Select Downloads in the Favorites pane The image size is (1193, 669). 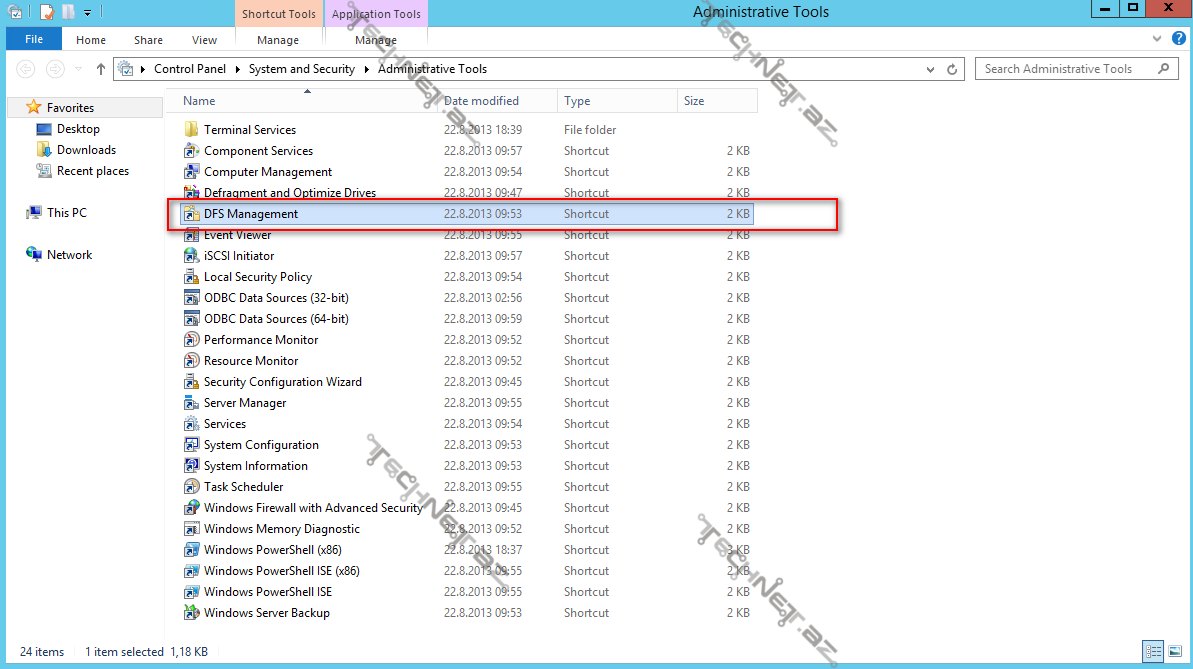[x=86, y=150]
